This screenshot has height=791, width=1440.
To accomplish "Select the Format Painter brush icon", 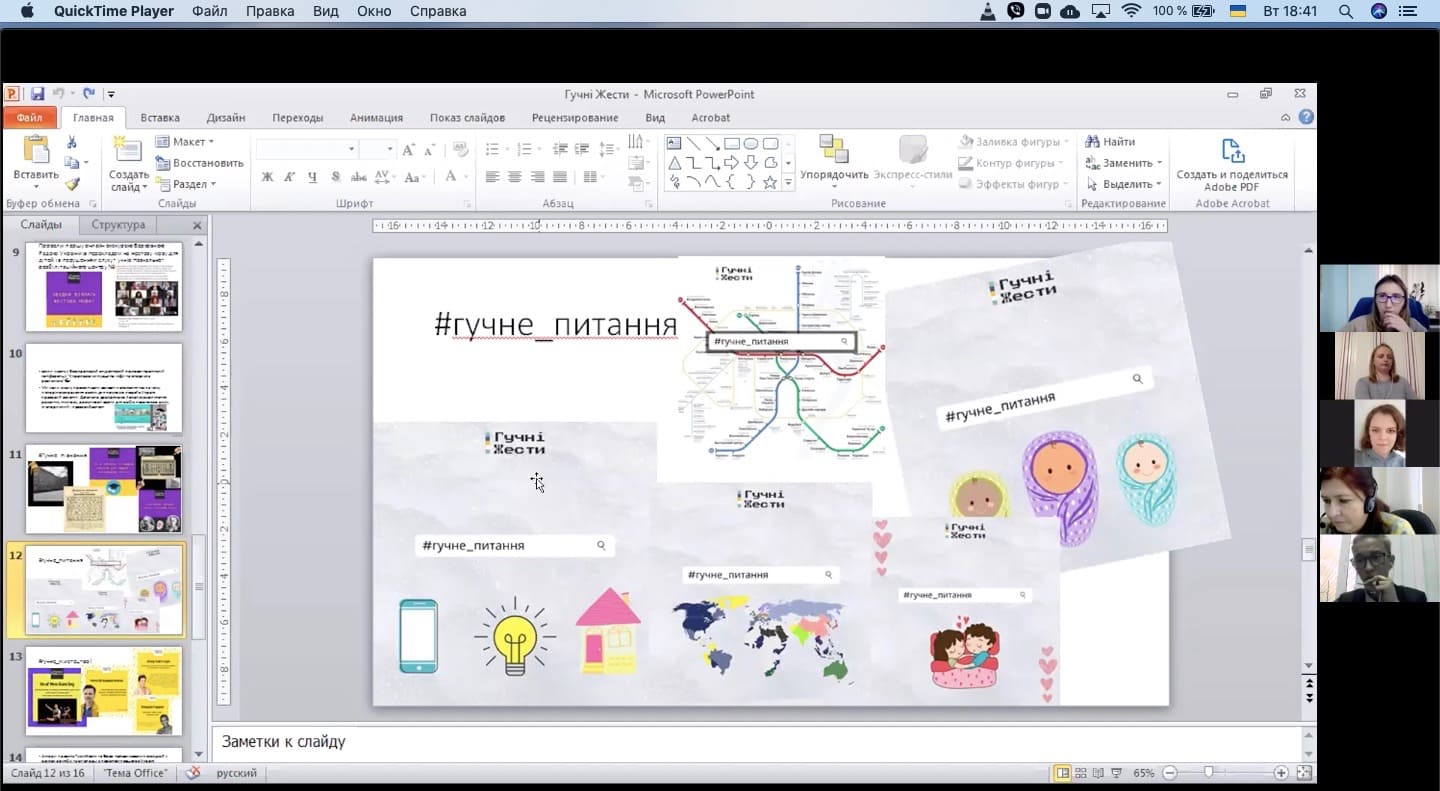I will [x=72, y=184].
